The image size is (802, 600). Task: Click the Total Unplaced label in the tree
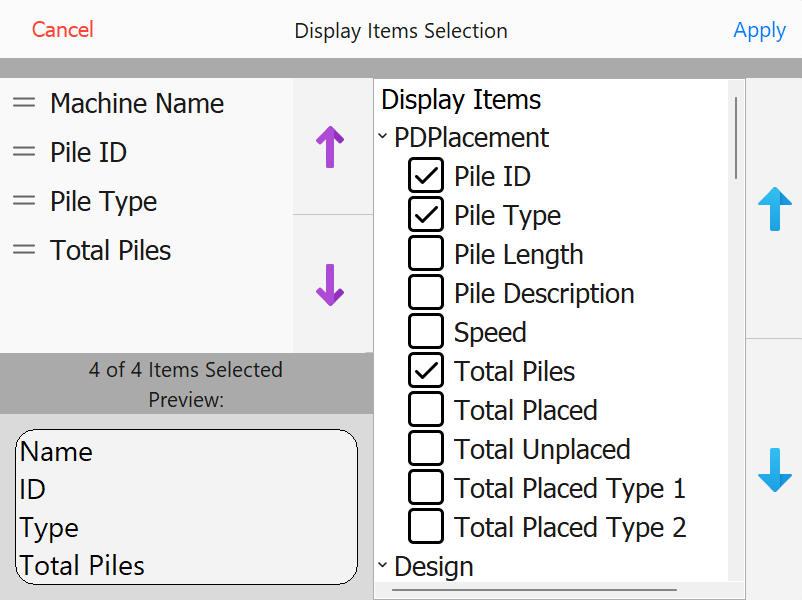pos(542,449)
